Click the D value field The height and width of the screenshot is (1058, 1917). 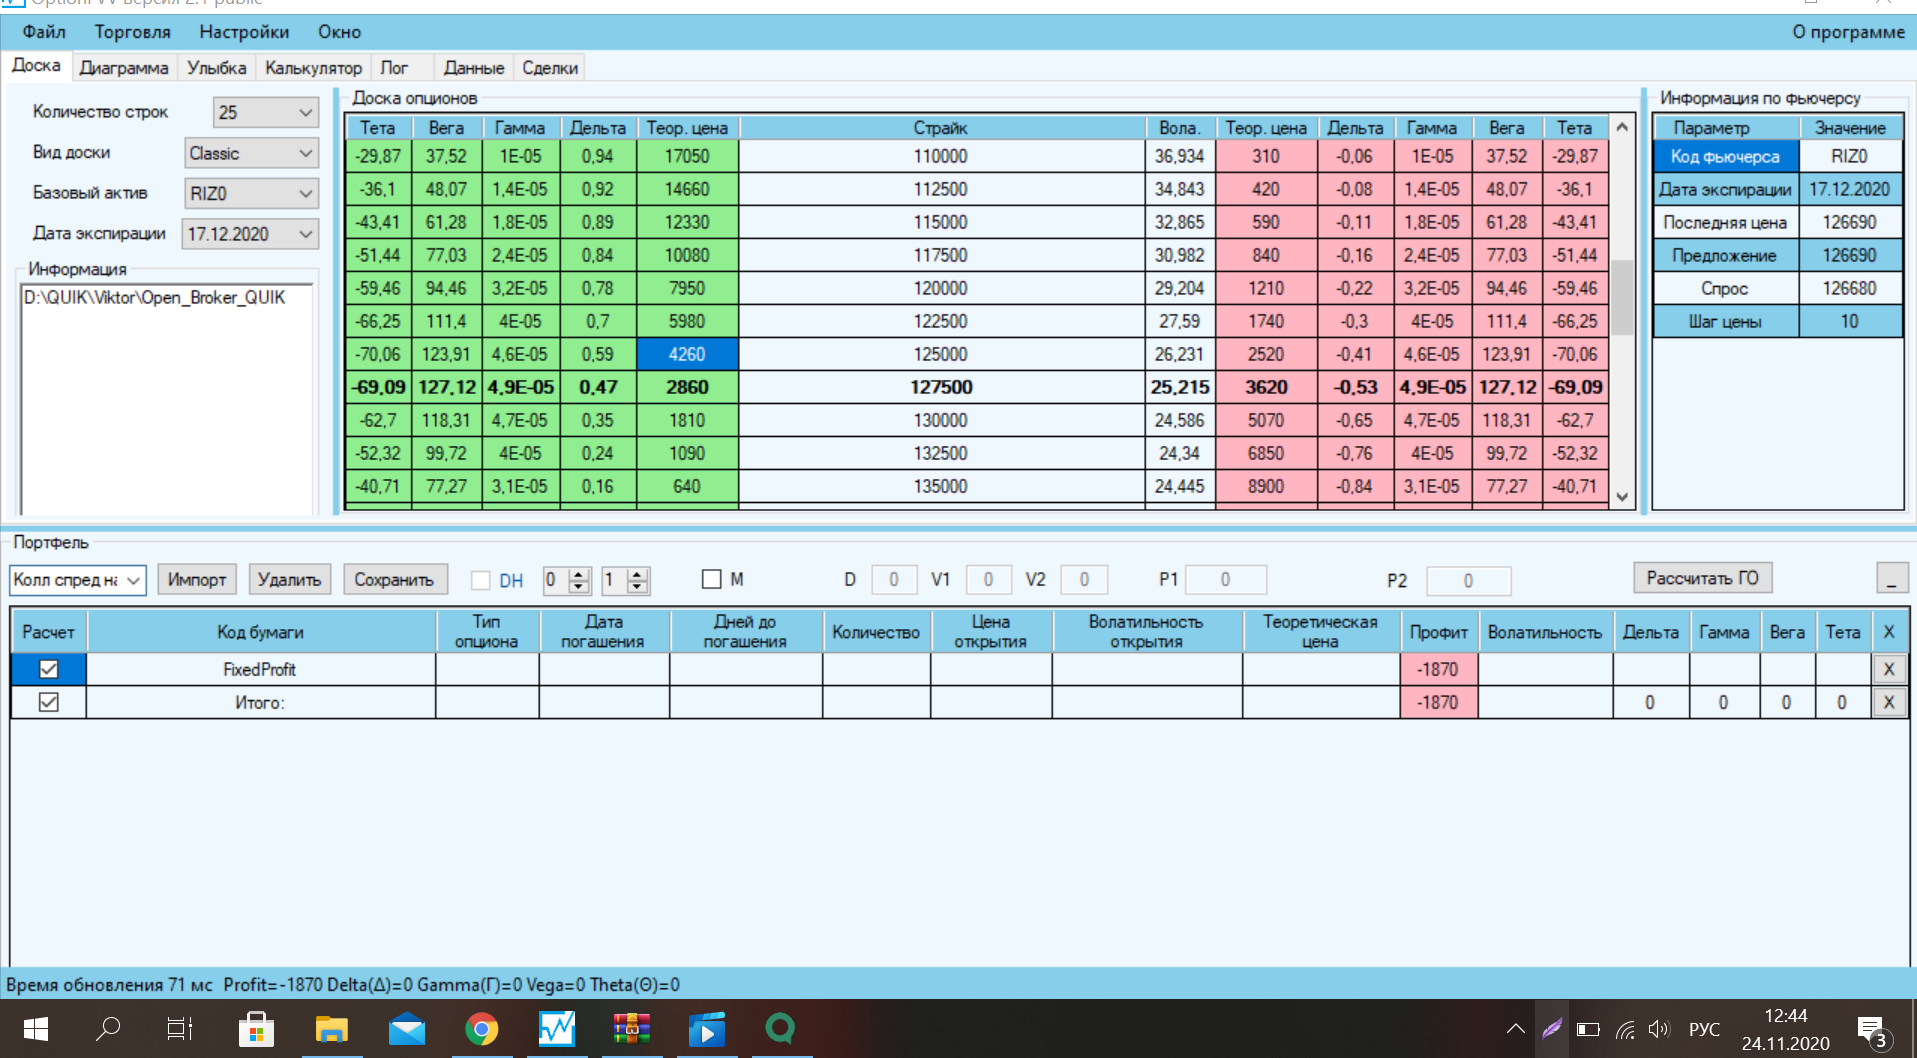(x=894, y=580)
